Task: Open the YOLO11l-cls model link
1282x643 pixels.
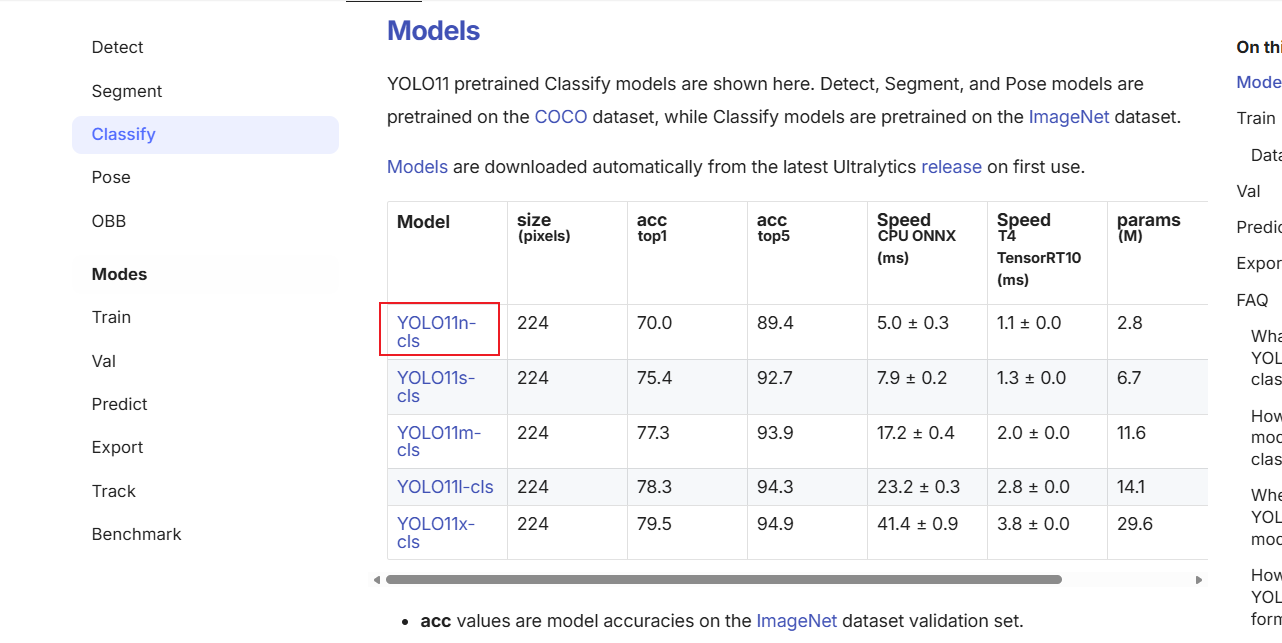Action: 445,487
